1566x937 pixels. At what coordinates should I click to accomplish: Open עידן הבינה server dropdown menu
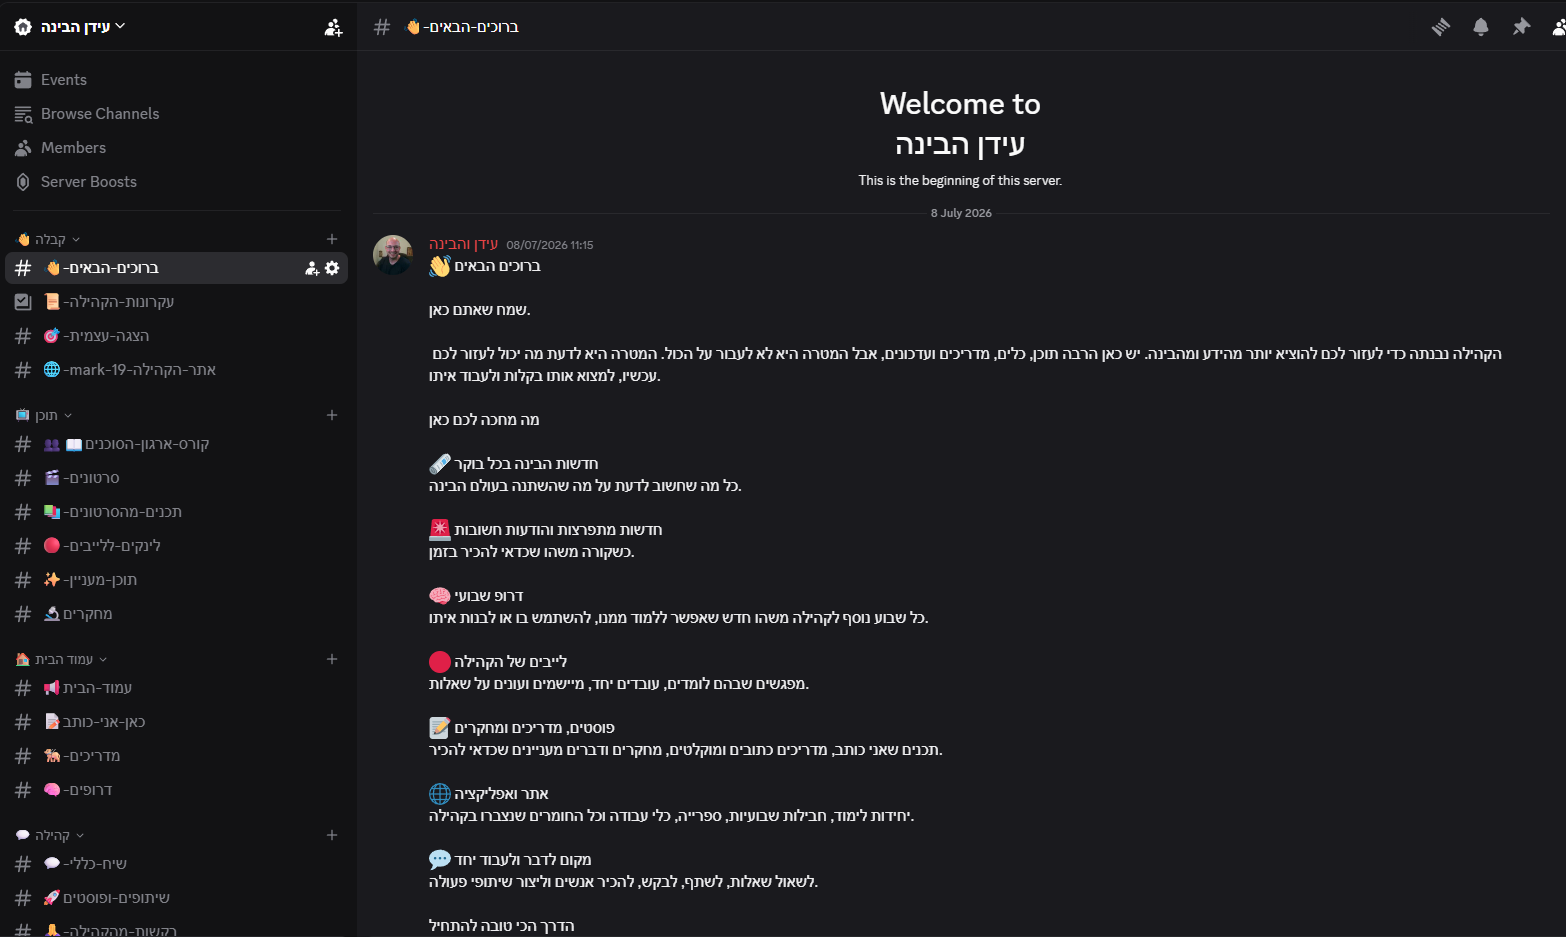(70, 26)
